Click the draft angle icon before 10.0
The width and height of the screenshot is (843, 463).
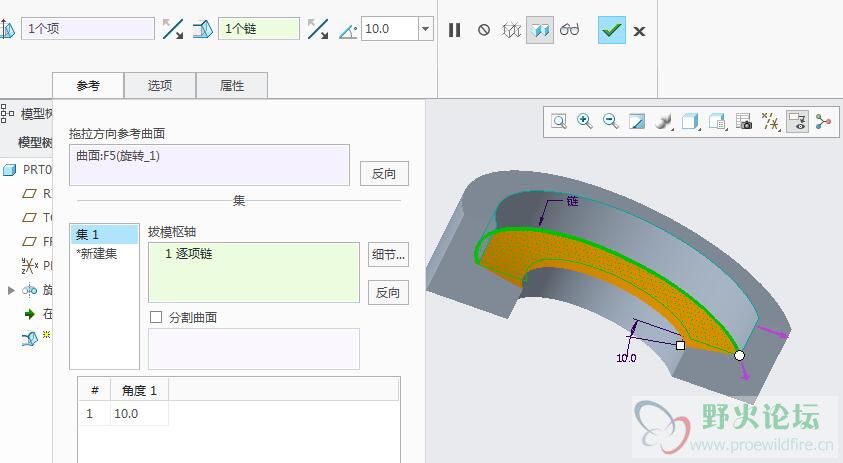(348, 31)
